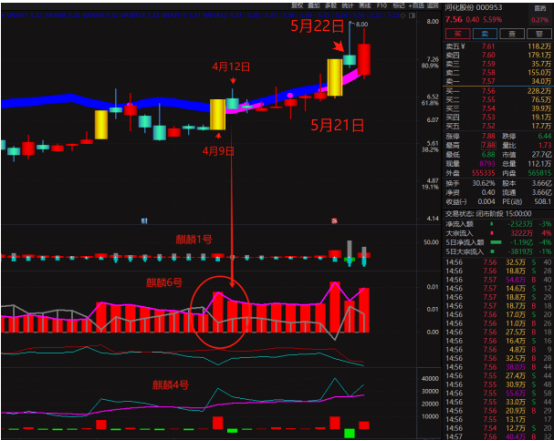Click the red 买 buy button
Image resolution: width=554 pixels, height=441 pixels.
458,34
